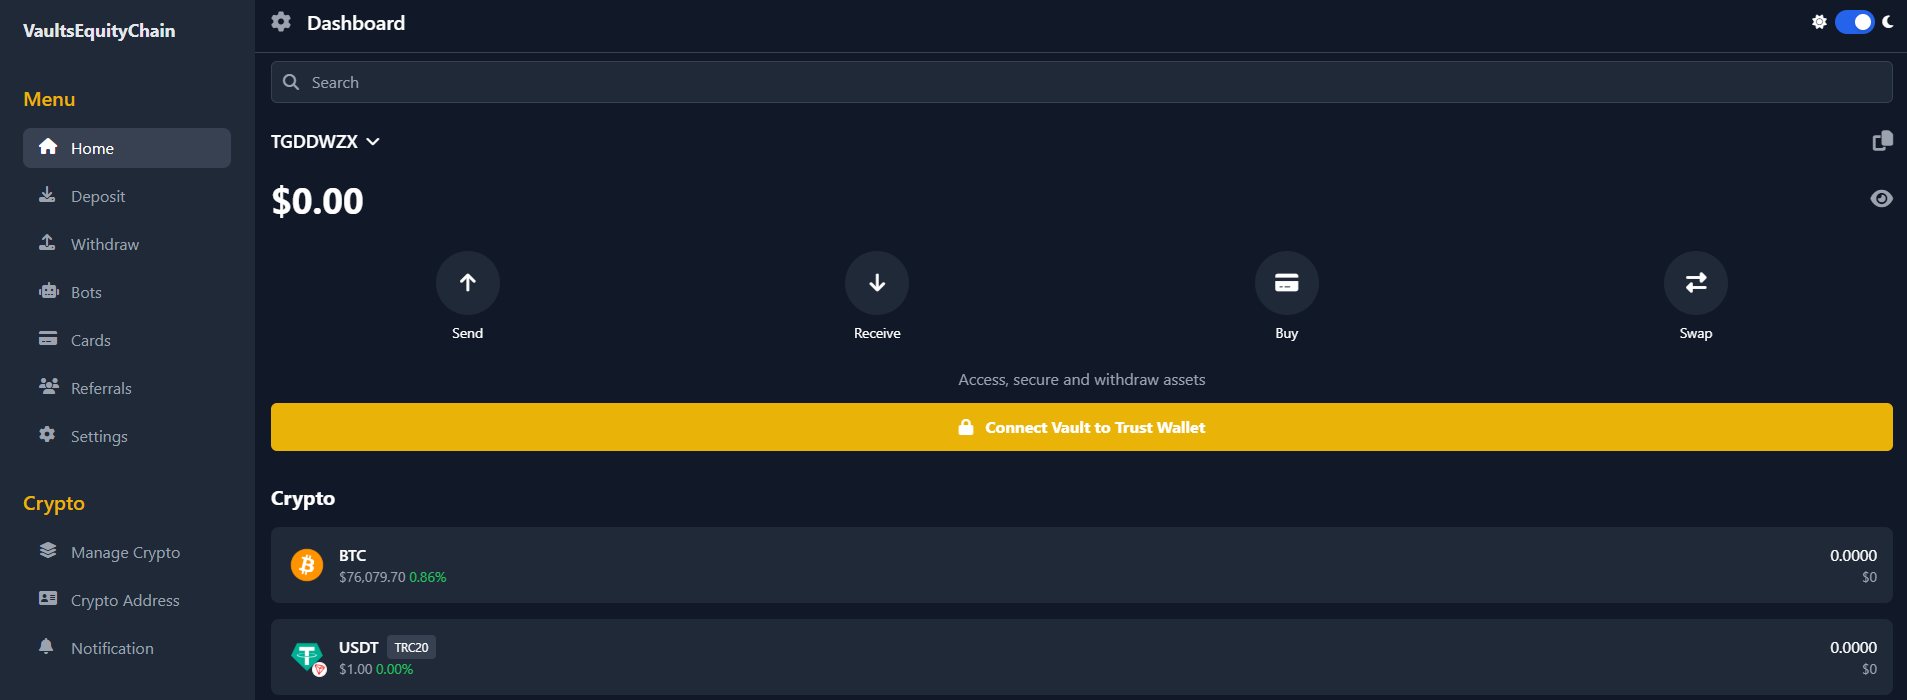The image size is (1907, 700).
Task: Click the Dashboard gear icon in header
Action: click(281, 22)
